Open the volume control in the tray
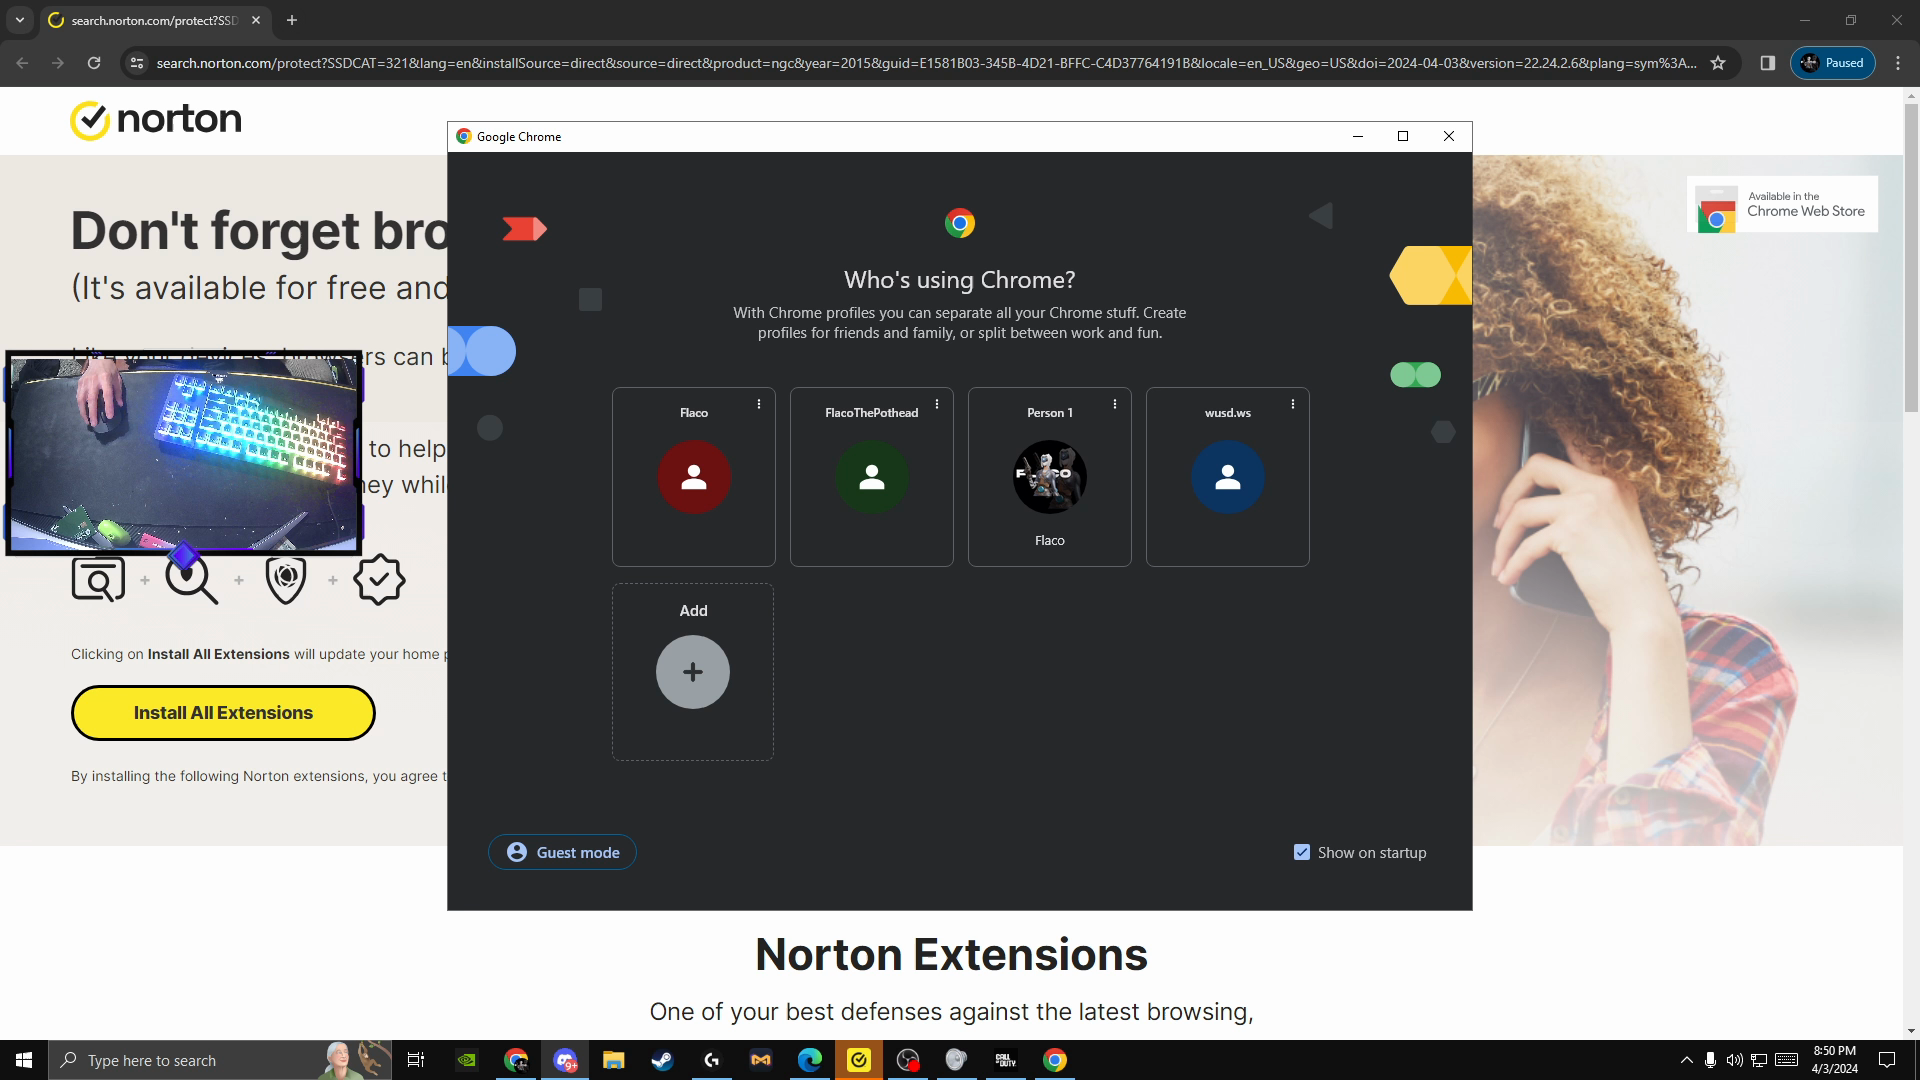This screenshot has width=1920, height=1080. click(x=1735, y=1060)
